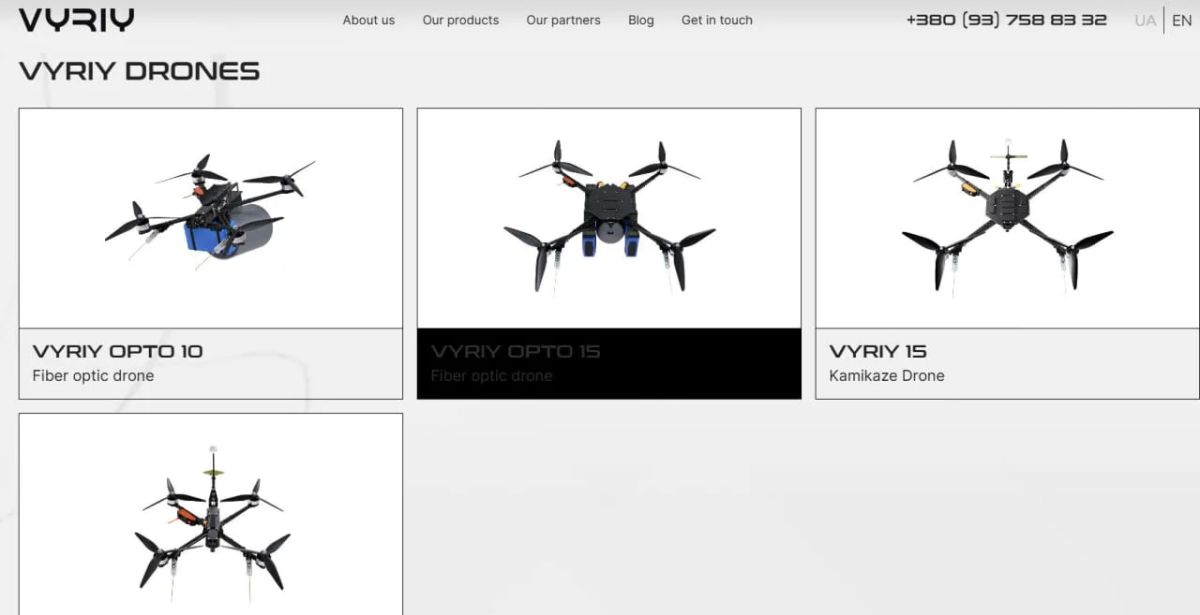Open the Our products menu item
1200x615 pixels.
(x=460, y=20)
